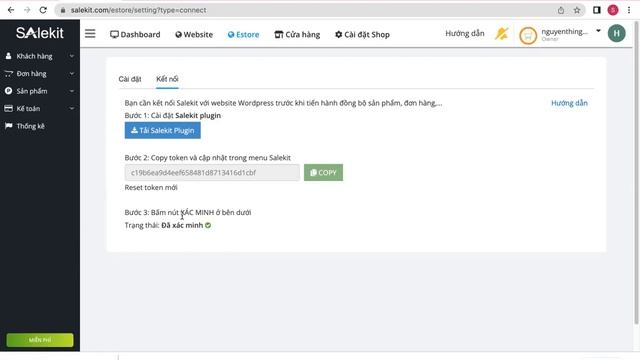Click the page vertical scrollbar
Image resolution: width=640 pixels, height=360 pixels.
click(636, 173)
